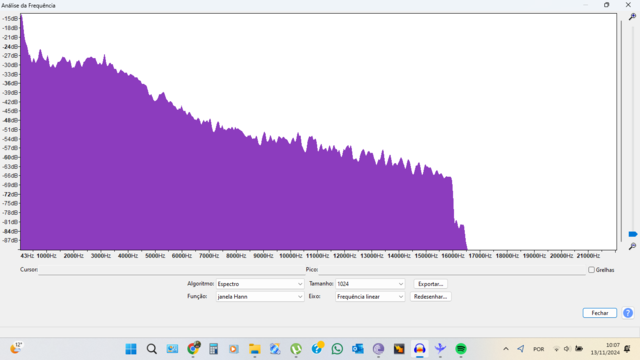
Task: Open WhatsApp from taskbar
Action: click(x=337, y=349)
